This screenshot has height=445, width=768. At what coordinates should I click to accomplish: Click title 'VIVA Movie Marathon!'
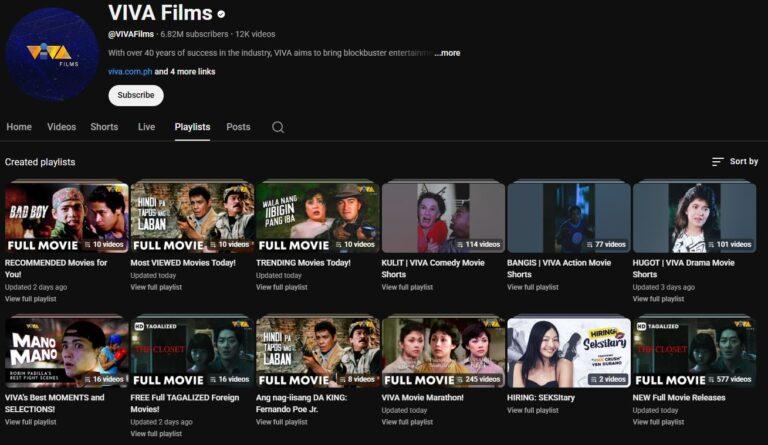[423, 398]
